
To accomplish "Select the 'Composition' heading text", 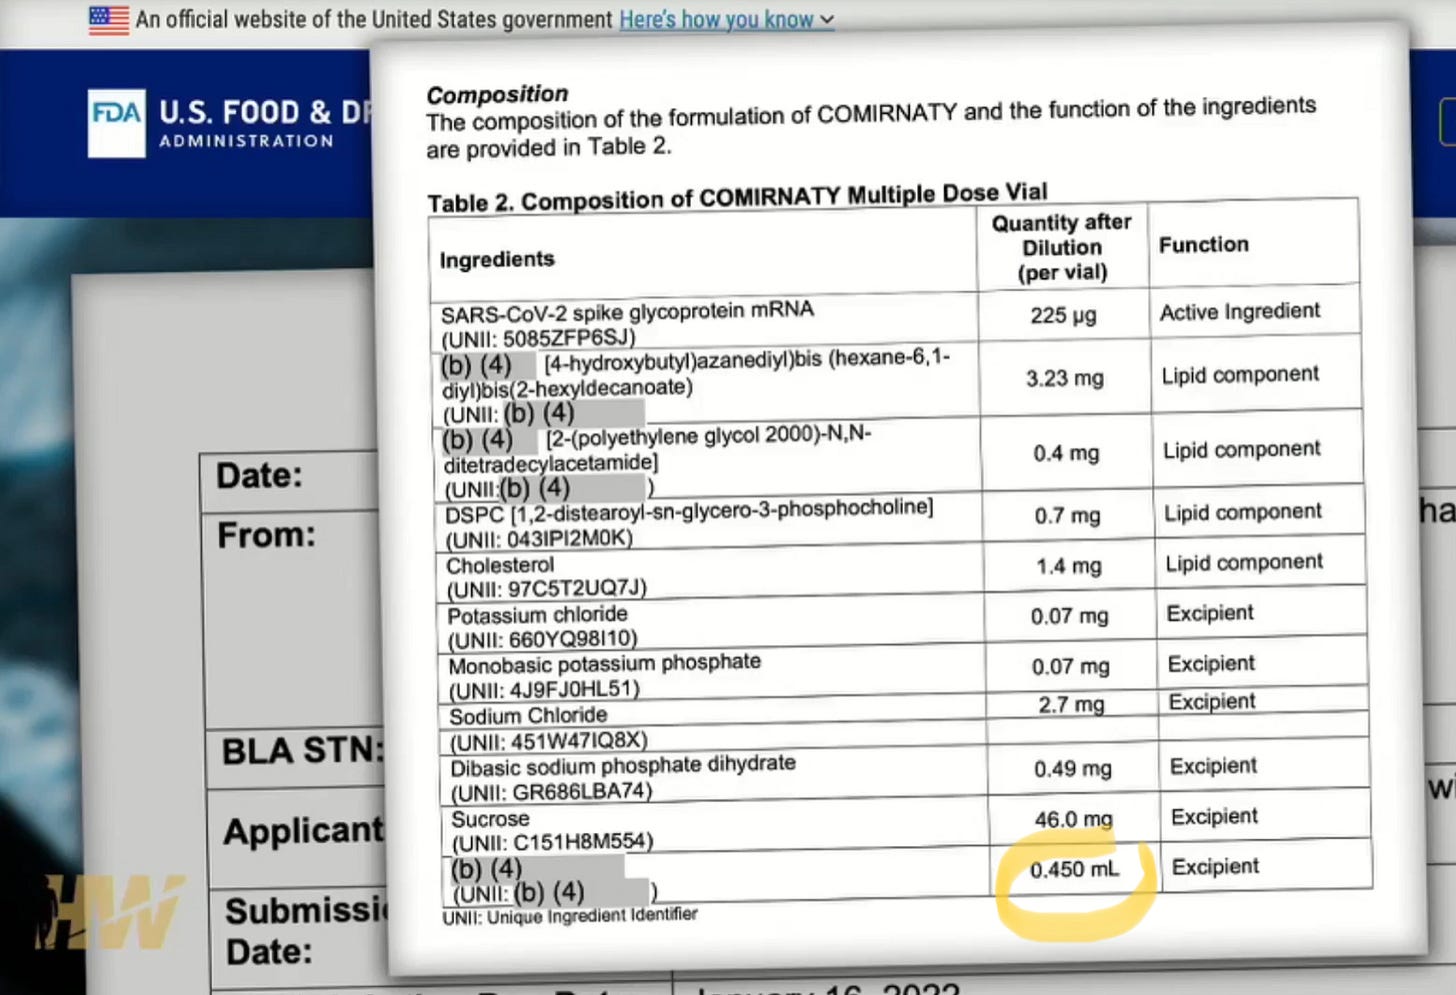I will coord(497,94).
